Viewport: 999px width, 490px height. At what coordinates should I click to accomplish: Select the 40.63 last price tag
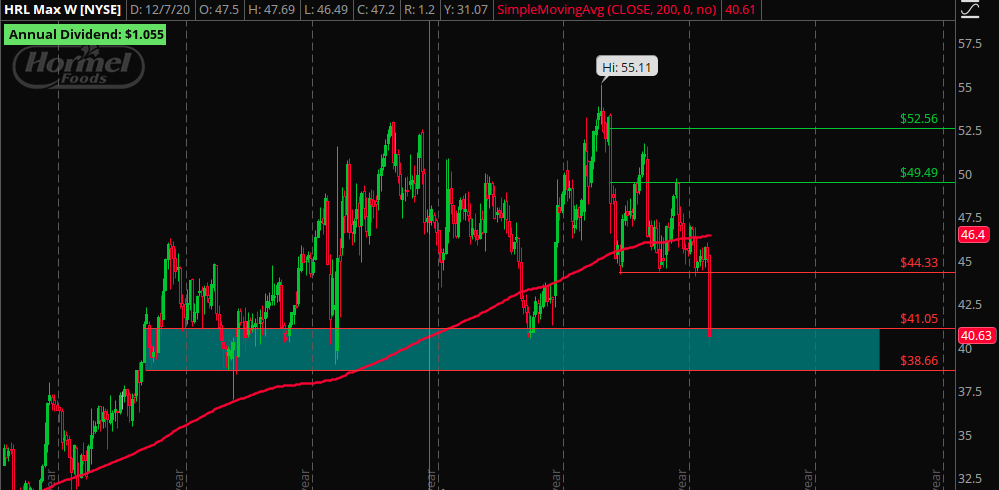[974, 336]
